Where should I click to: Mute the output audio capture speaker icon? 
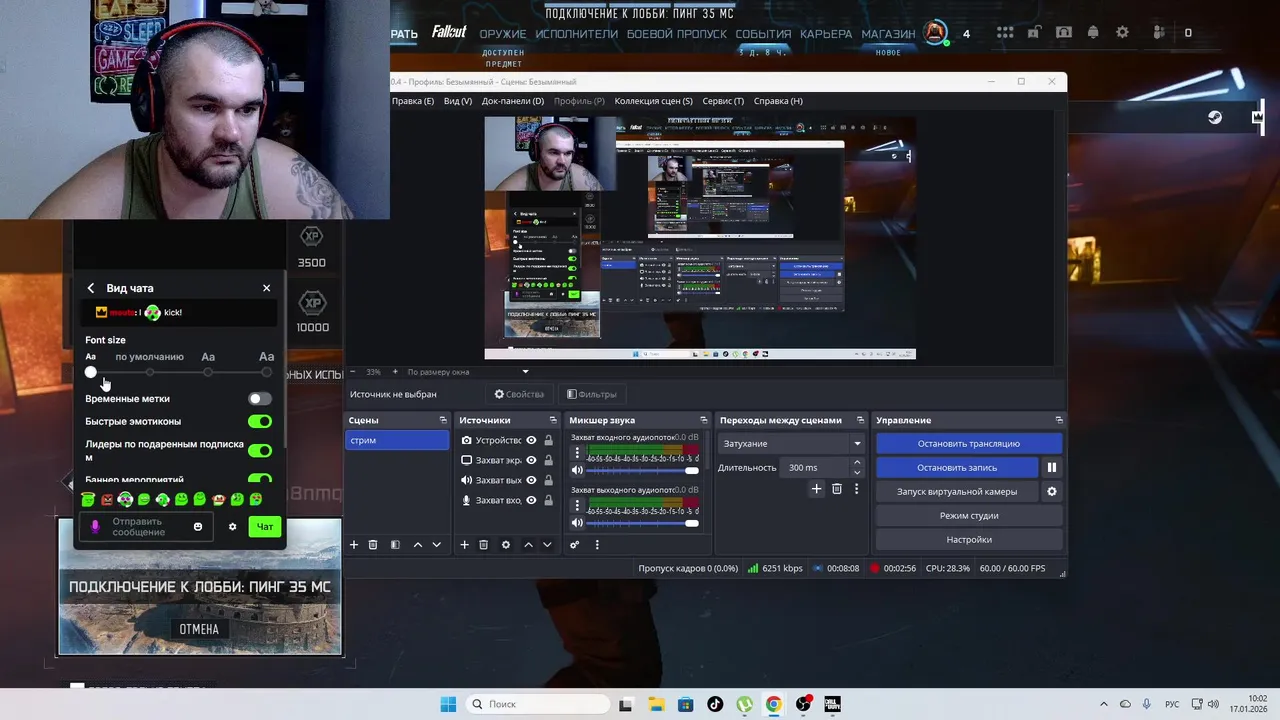coord(577,522)
